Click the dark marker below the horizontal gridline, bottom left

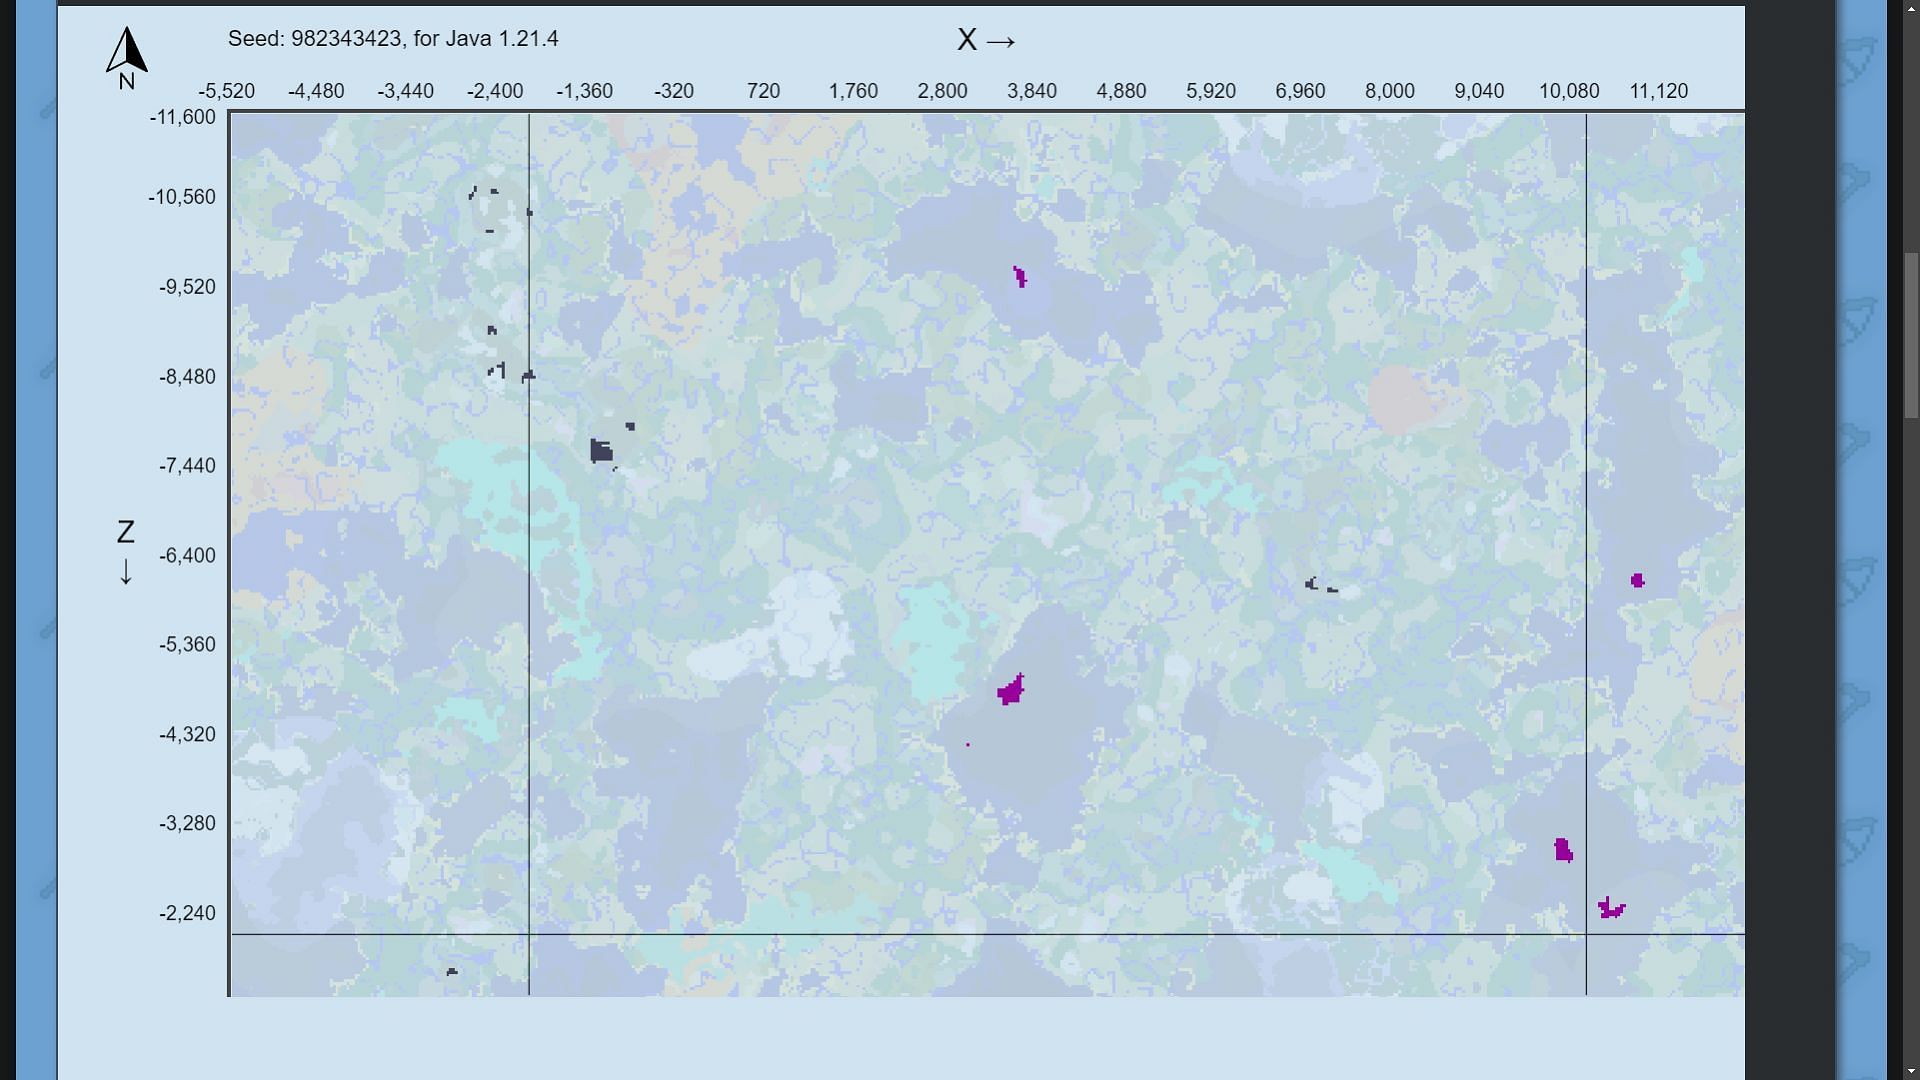452,971
